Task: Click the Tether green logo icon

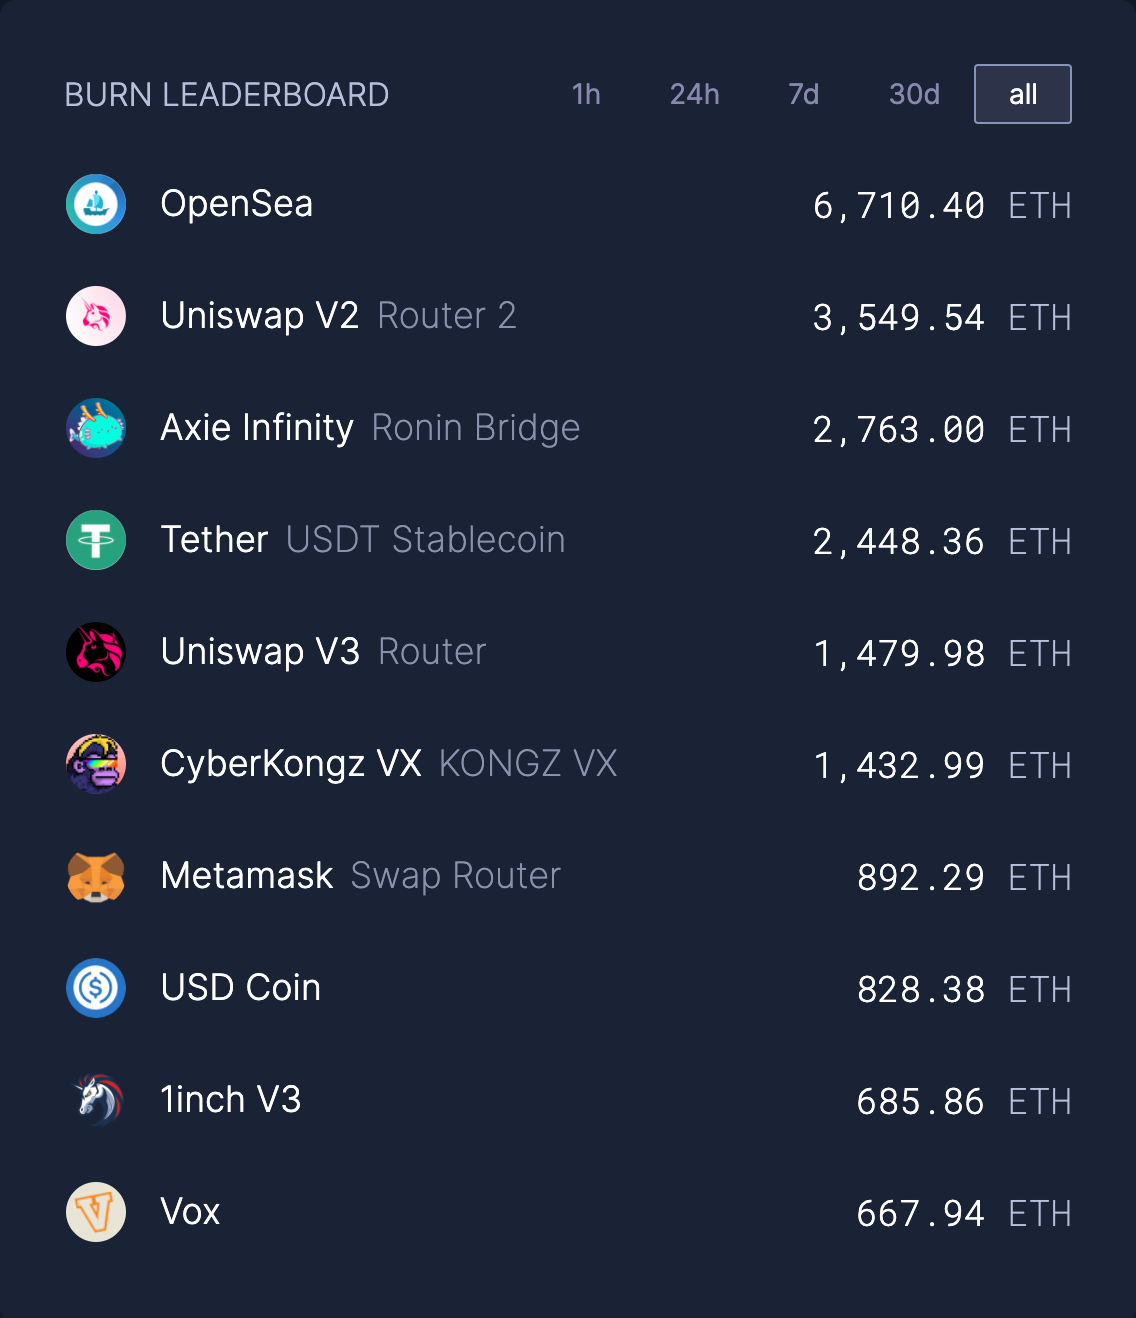Action: 96,540
